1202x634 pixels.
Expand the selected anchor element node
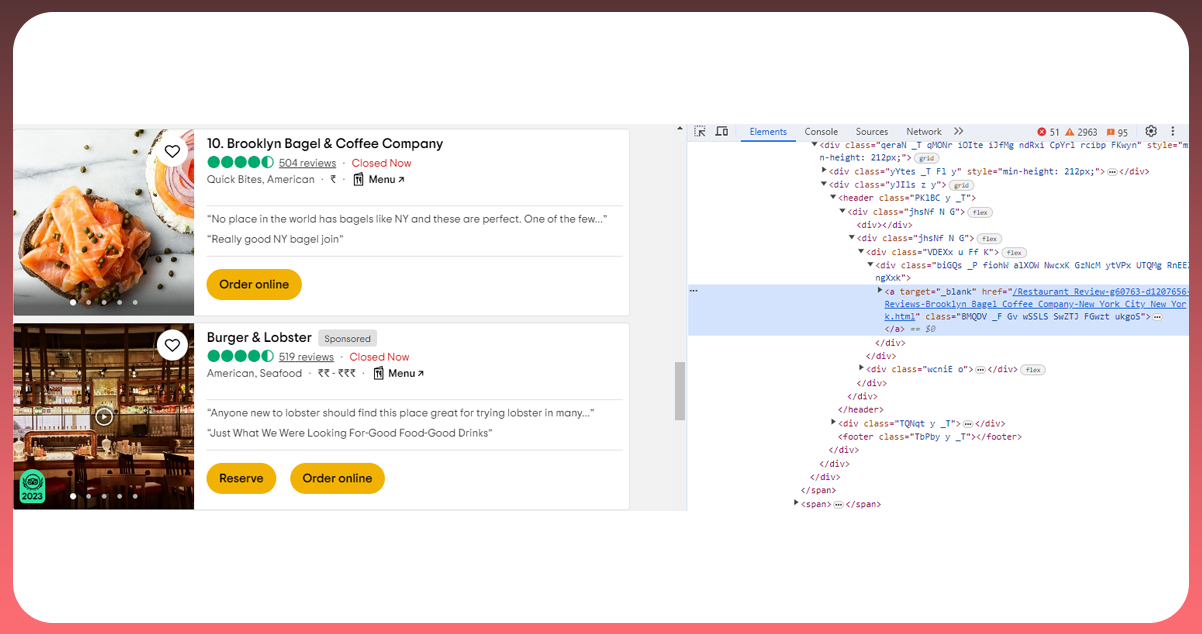(880, 290)
